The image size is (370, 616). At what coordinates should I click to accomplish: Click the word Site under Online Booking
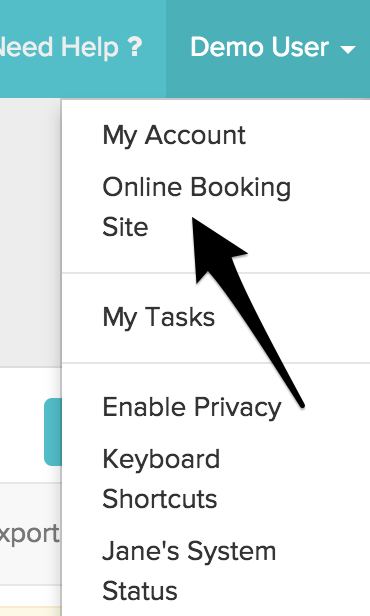click(x=125, y=227)
